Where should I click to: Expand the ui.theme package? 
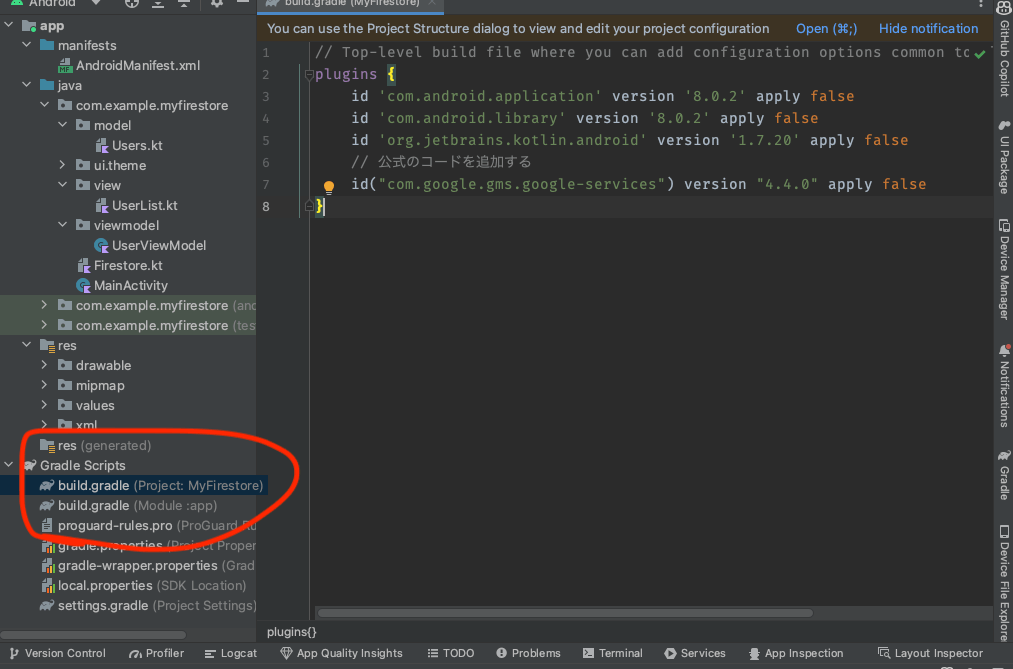(x=63, y=165)
